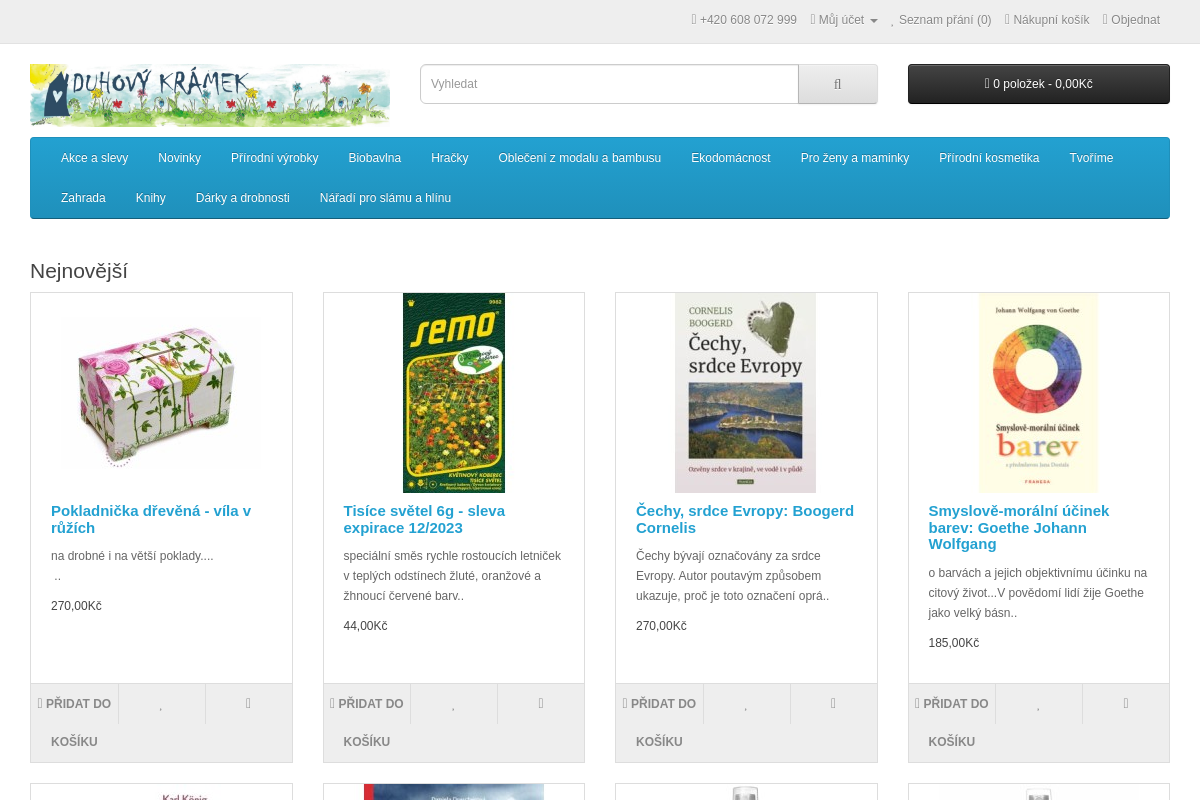Add Pokladnička dřevěná to wish list
Image resolution: width=1200 pixels, height=800 pixels.
[161, 704]
